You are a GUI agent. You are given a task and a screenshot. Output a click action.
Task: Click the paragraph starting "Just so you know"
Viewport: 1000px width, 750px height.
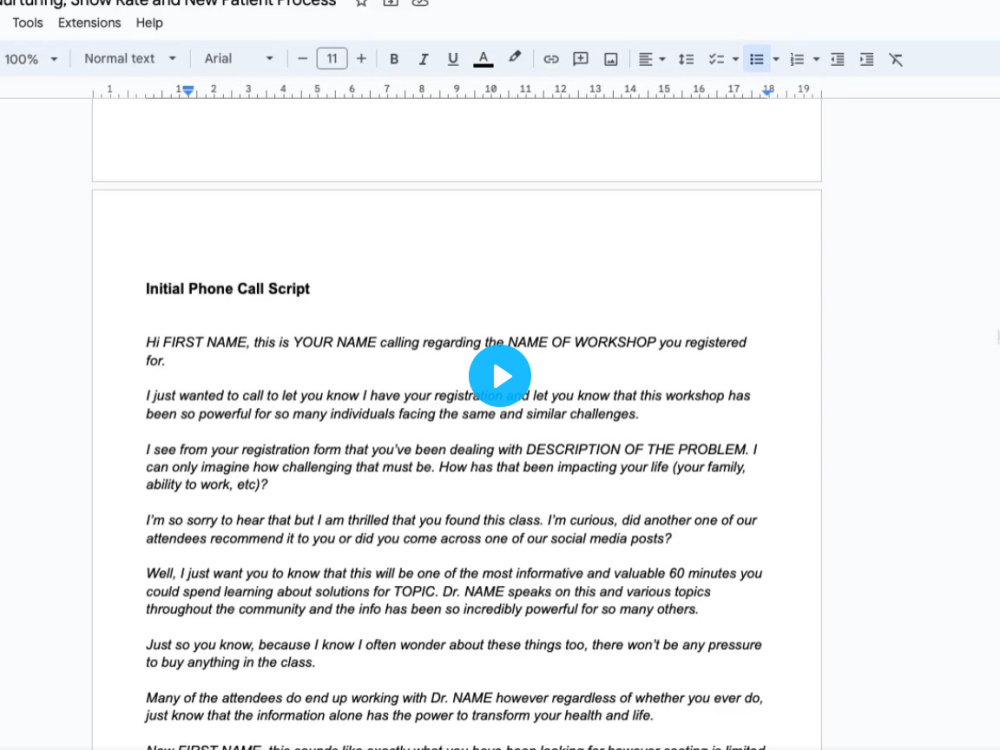(453, 654)
